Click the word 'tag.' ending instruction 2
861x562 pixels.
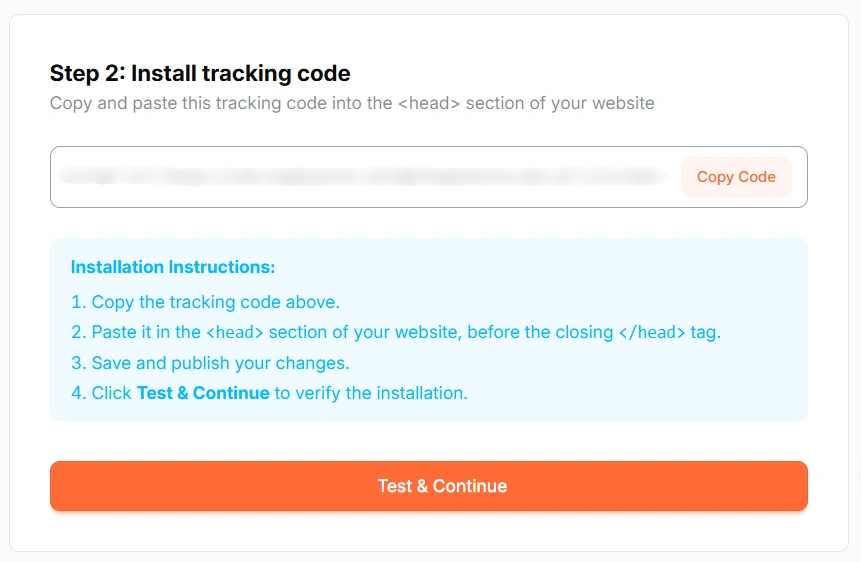coord(706,332)
